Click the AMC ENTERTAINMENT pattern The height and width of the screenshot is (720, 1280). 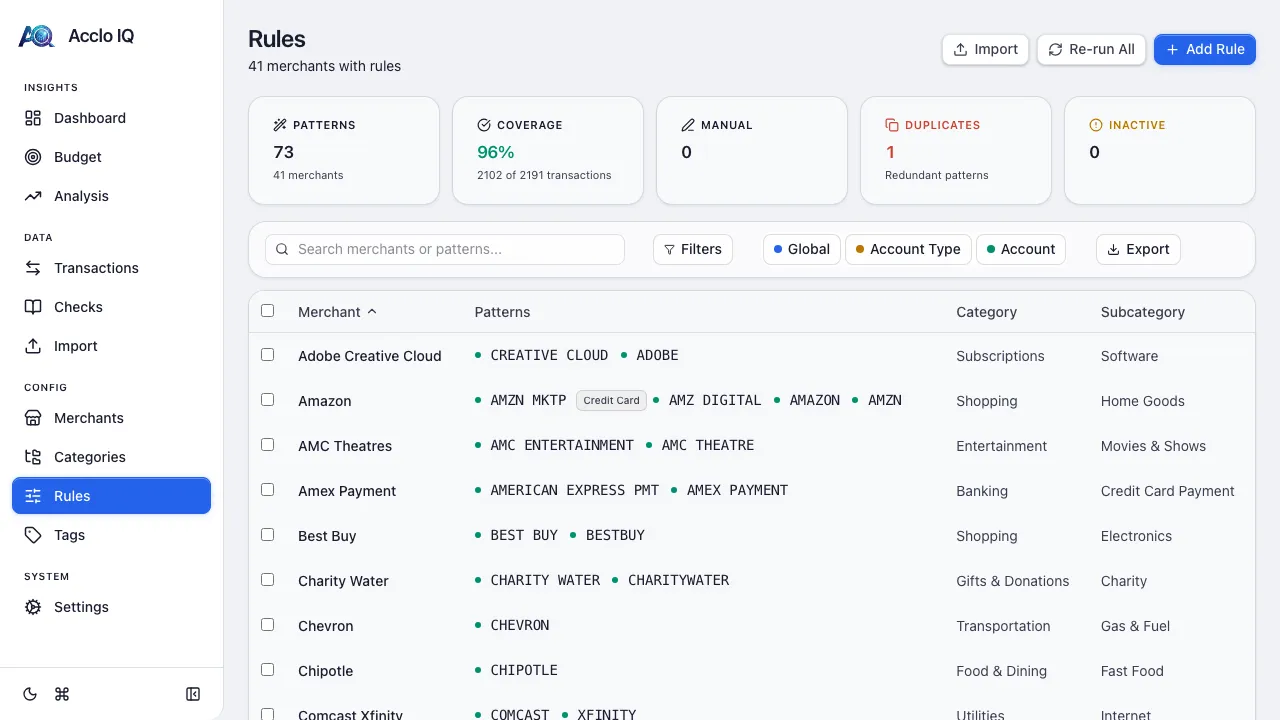click(x=562, y=445)
